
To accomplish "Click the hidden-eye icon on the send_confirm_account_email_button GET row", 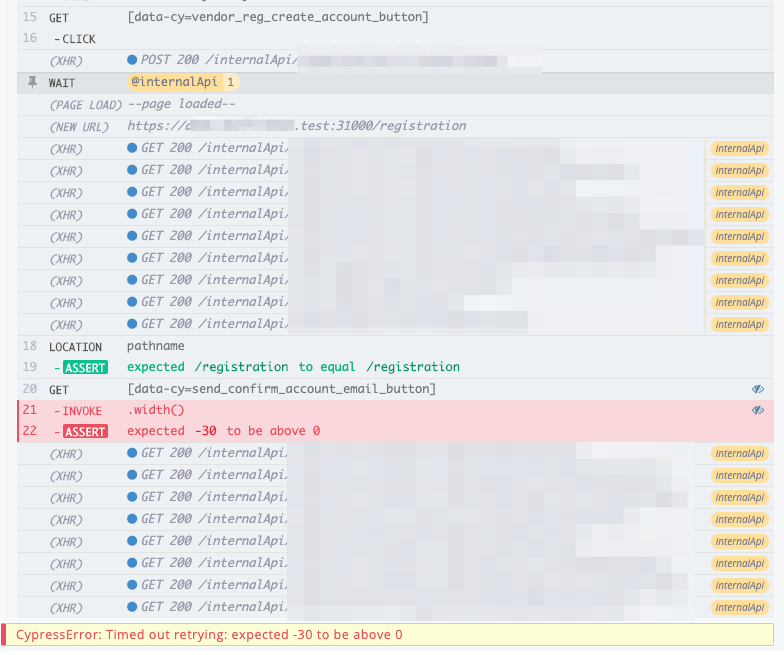I will click(758, 389).
